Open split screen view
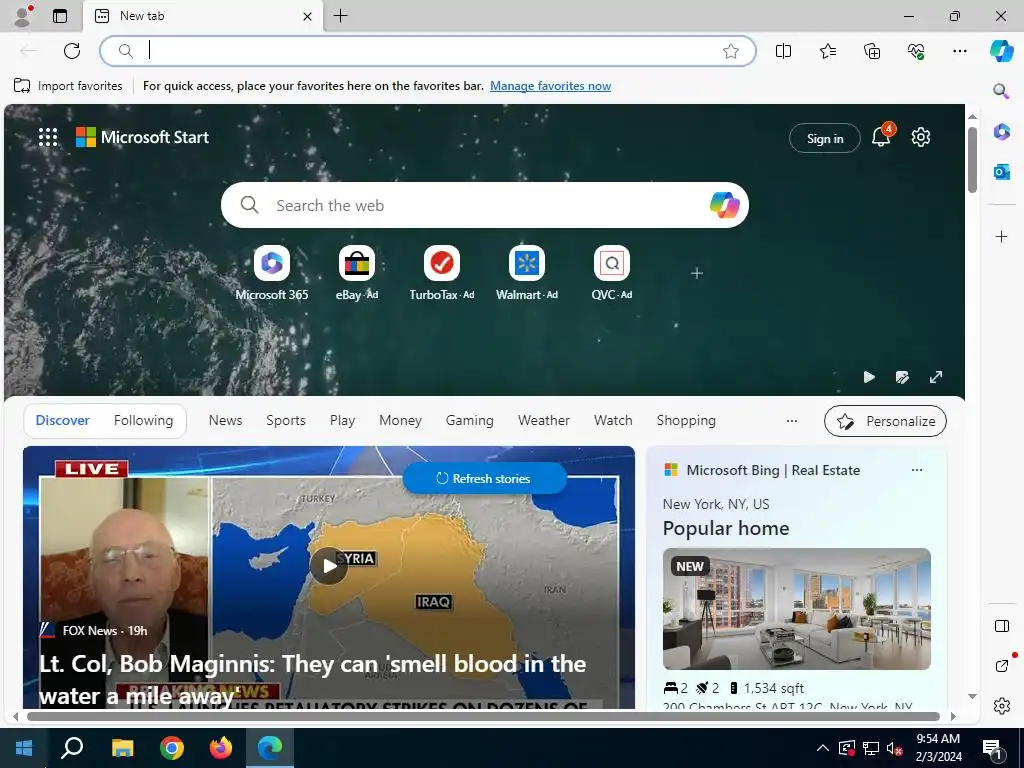Viewport: 1024px width, 768px height. 783,51
